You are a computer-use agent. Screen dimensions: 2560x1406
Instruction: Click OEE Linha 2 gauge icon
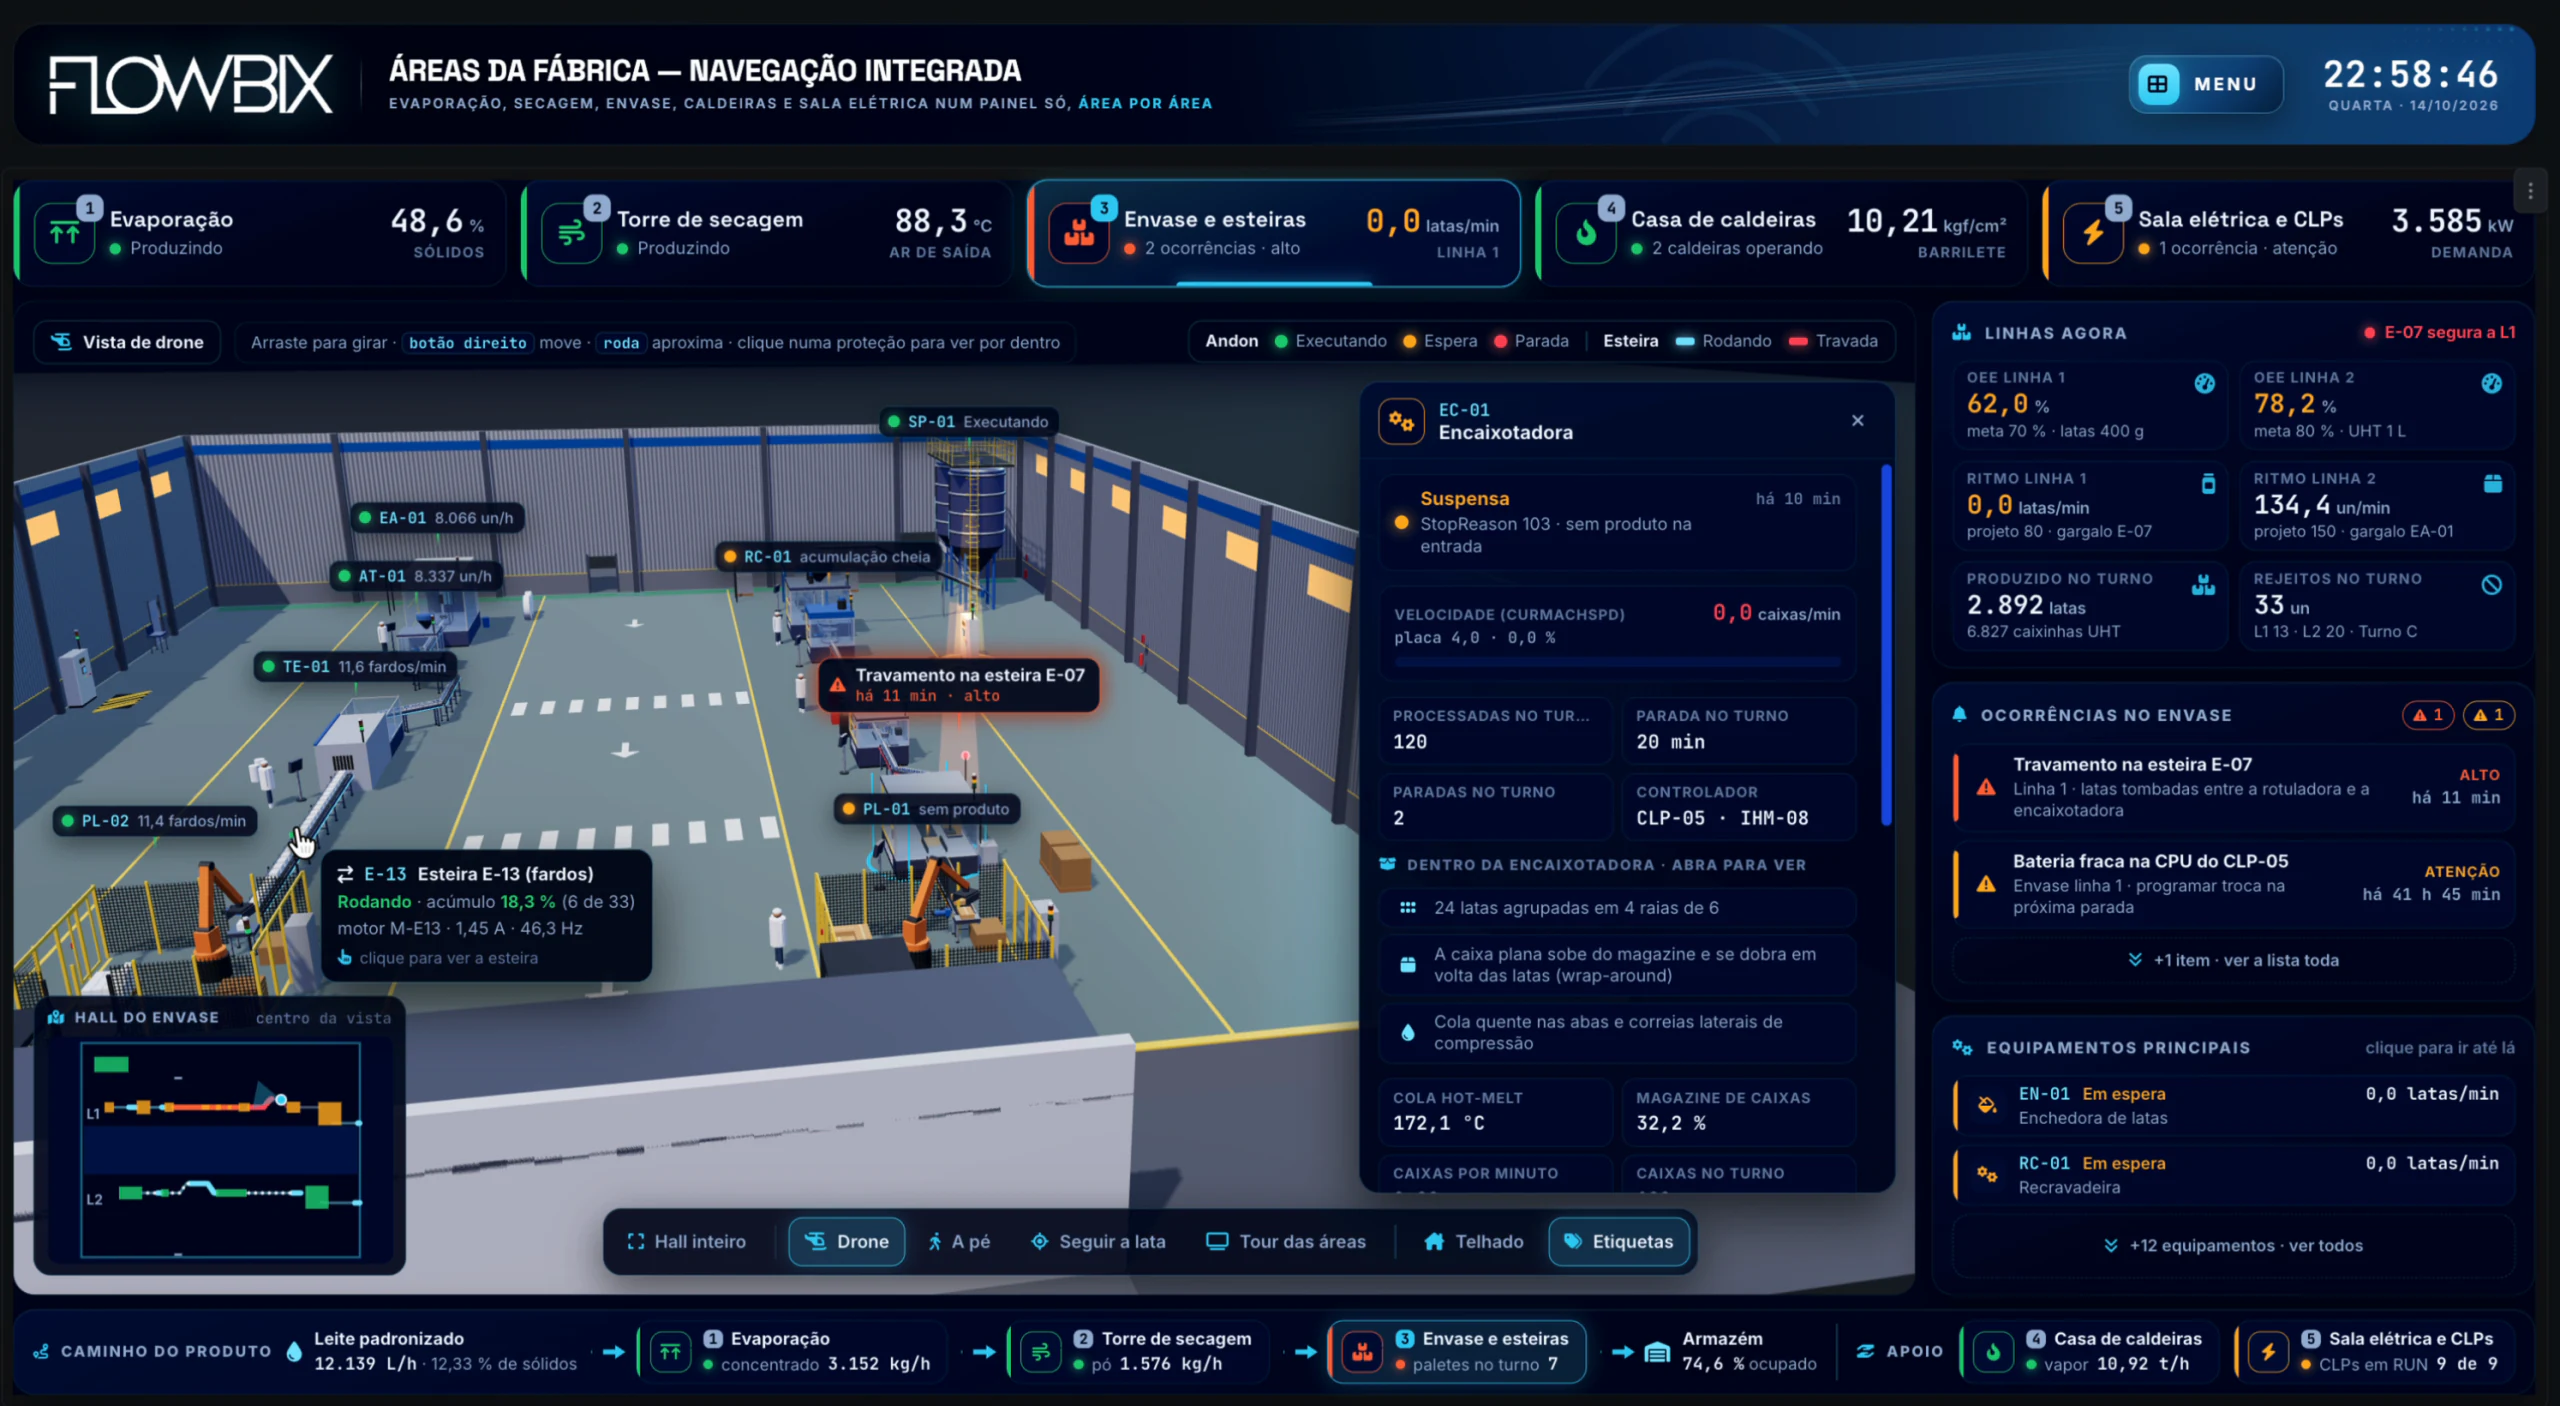(x=2491, y=383)
